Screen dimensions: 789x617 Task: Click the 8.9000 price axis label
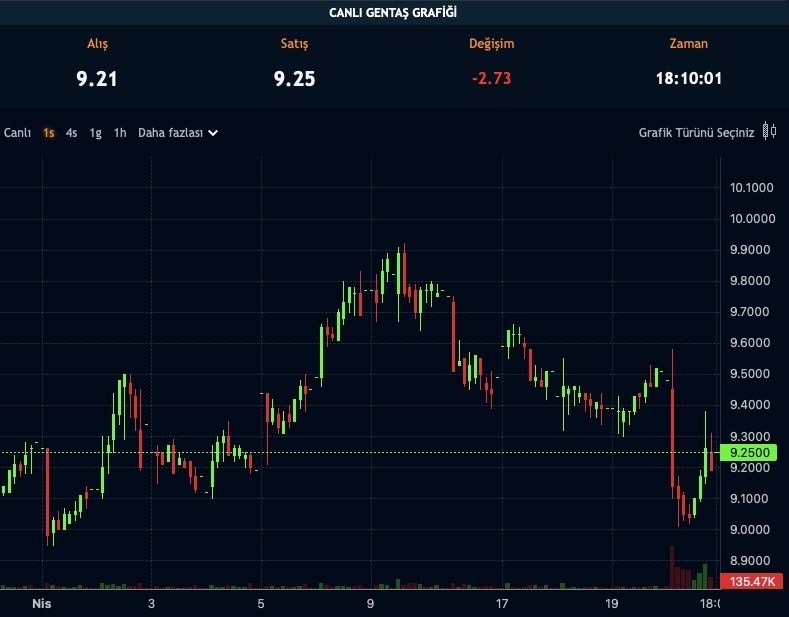point(750,561)
